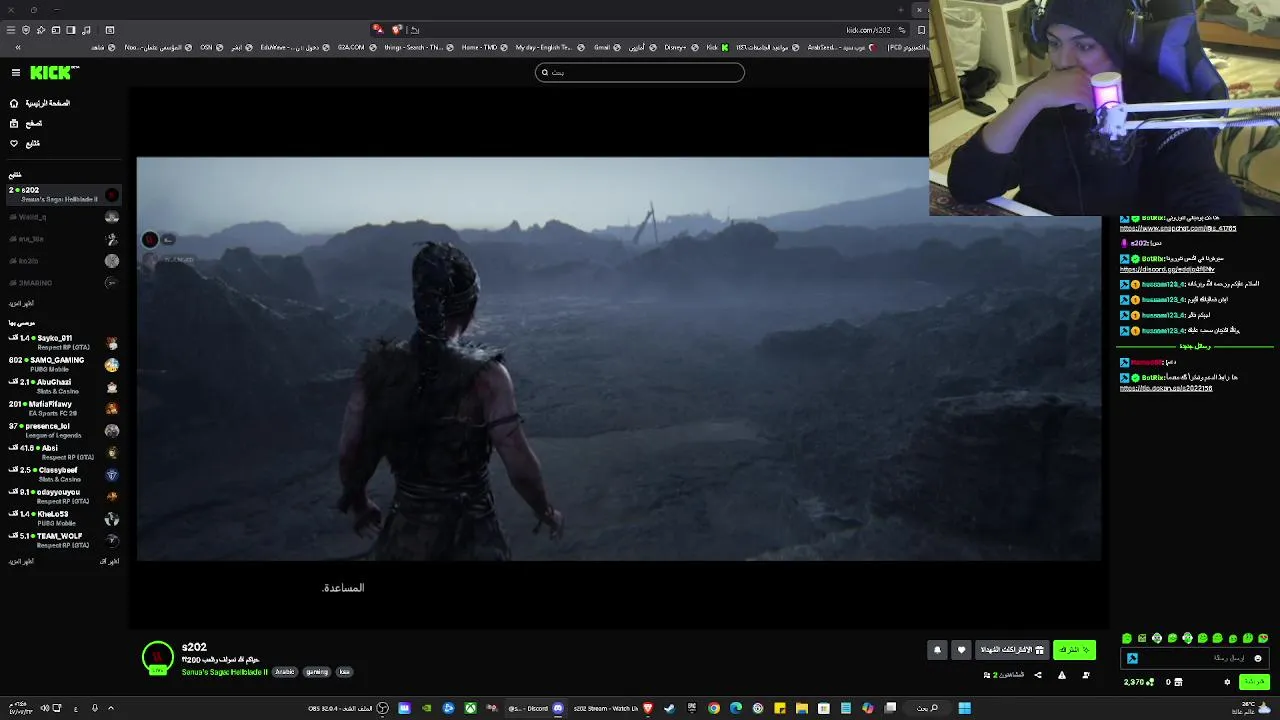Screen dimensions: 1280x720
Task: Open the tip link posted by BotRix
Action: 1166,388
